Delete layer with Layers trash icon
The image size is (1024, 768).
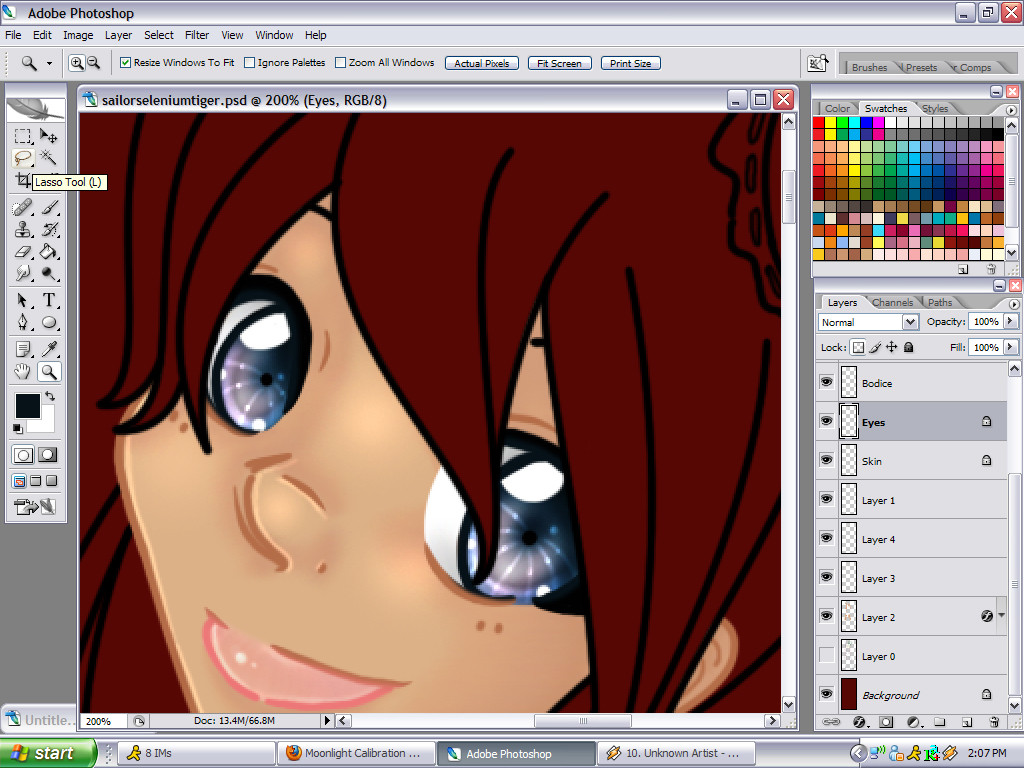pyautogui.click(x=994, y=722)
